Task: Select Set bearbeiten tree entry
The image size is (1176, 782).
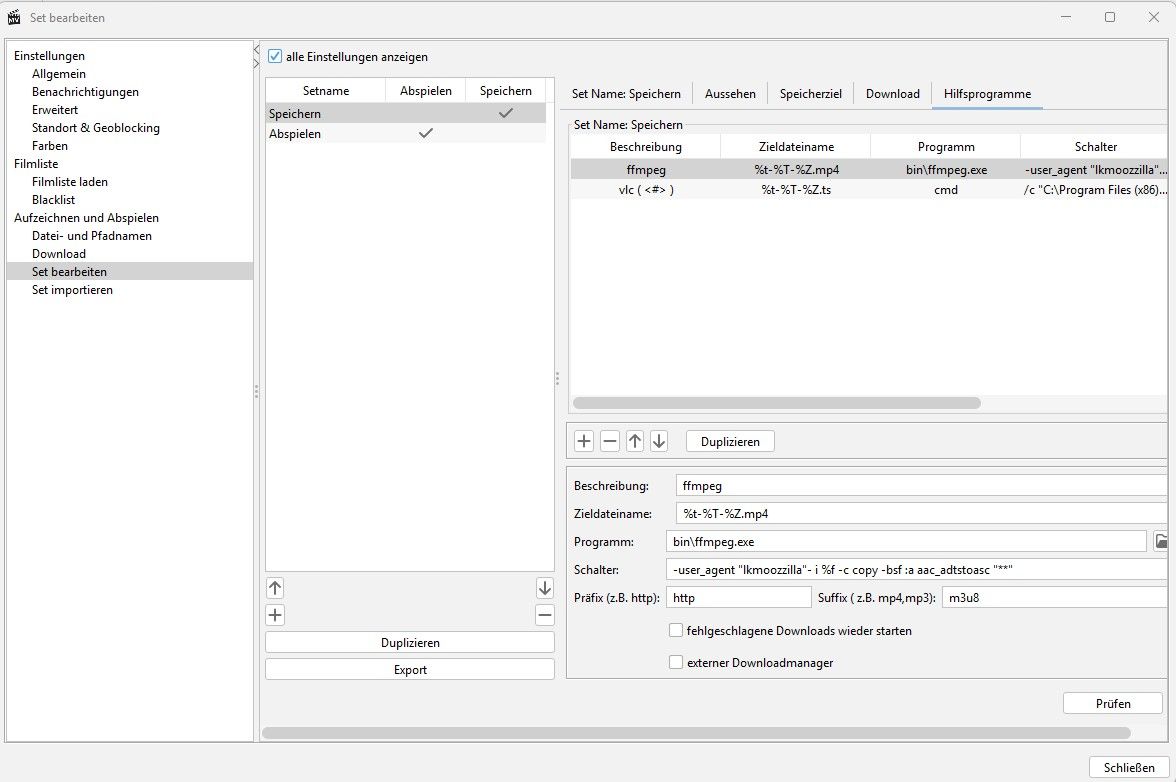Action: (130, 271)
